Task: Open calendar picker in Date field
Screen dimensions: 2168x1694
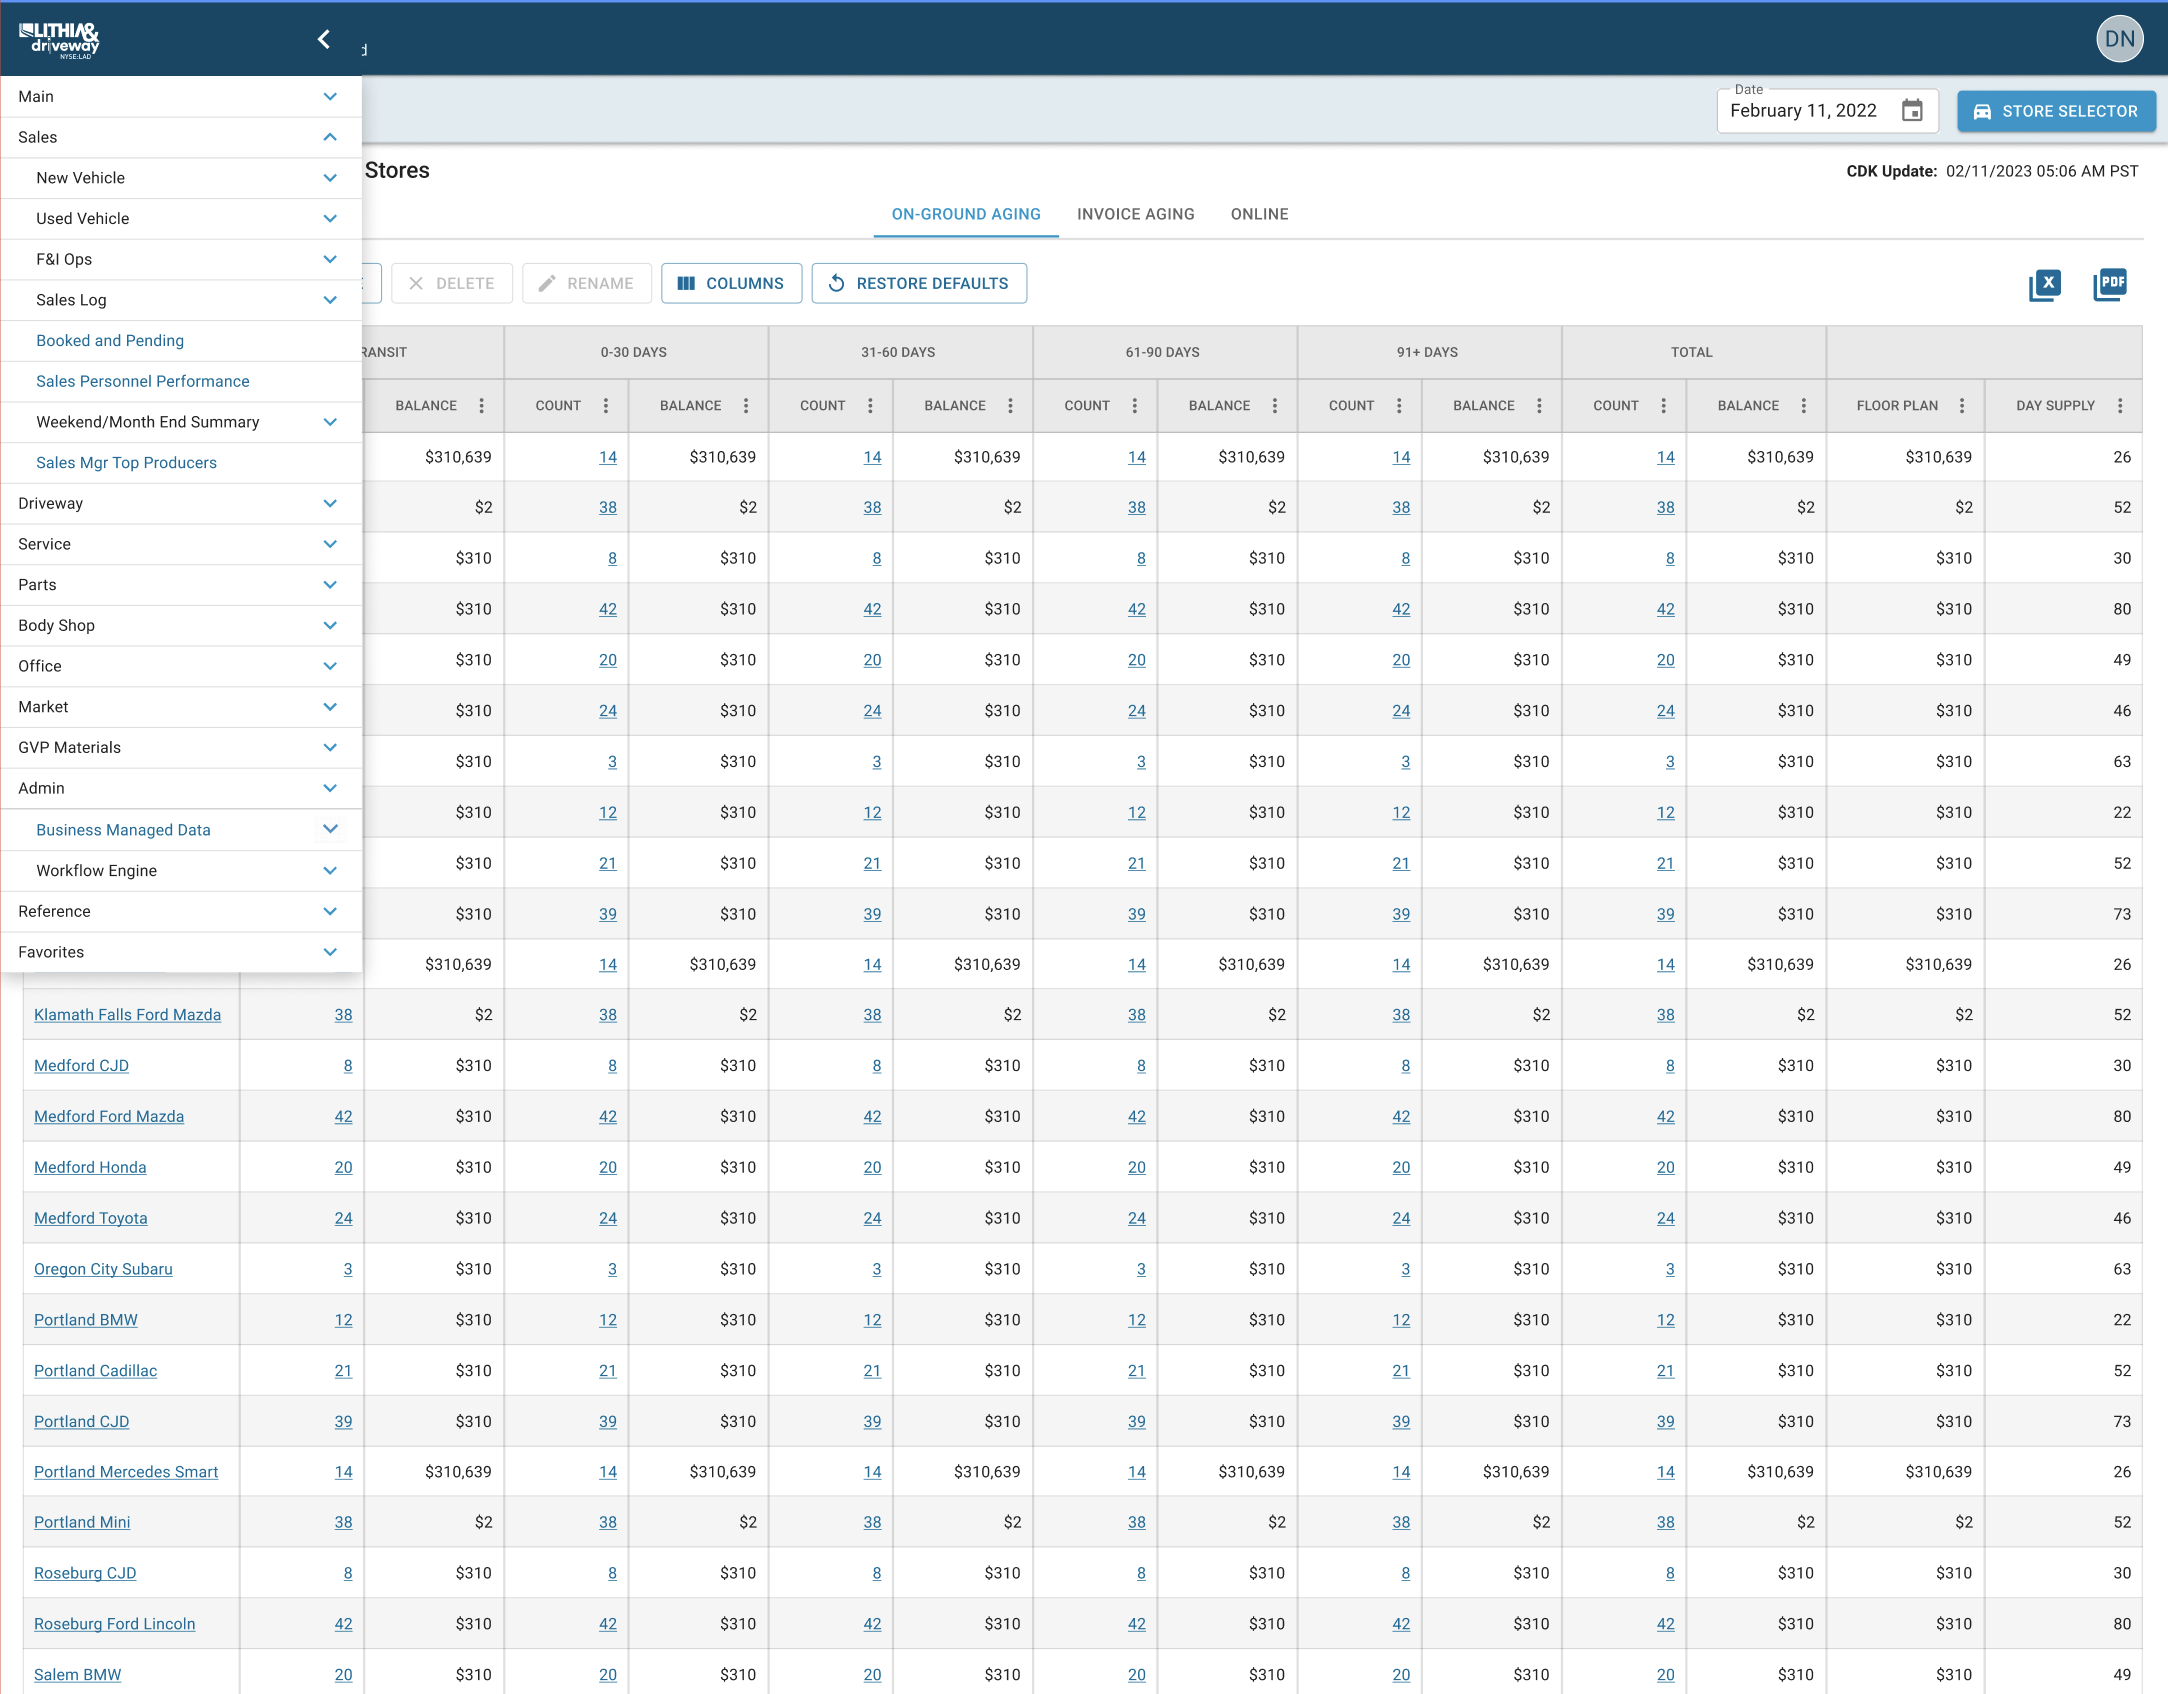Action: (x=1912, y=111)
